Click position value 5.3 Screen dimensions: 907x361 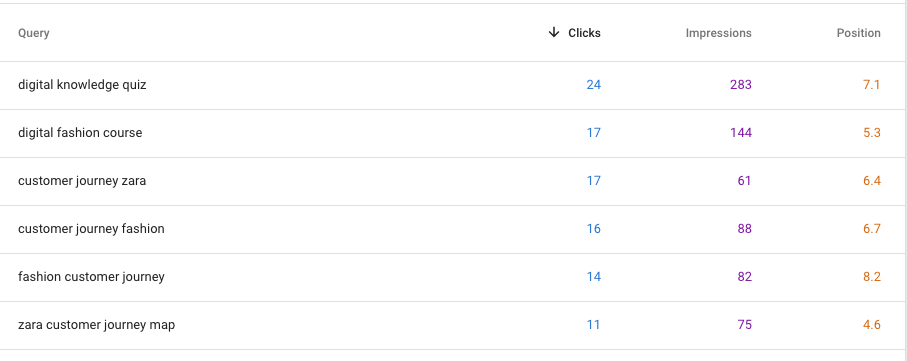coord(872,133)
